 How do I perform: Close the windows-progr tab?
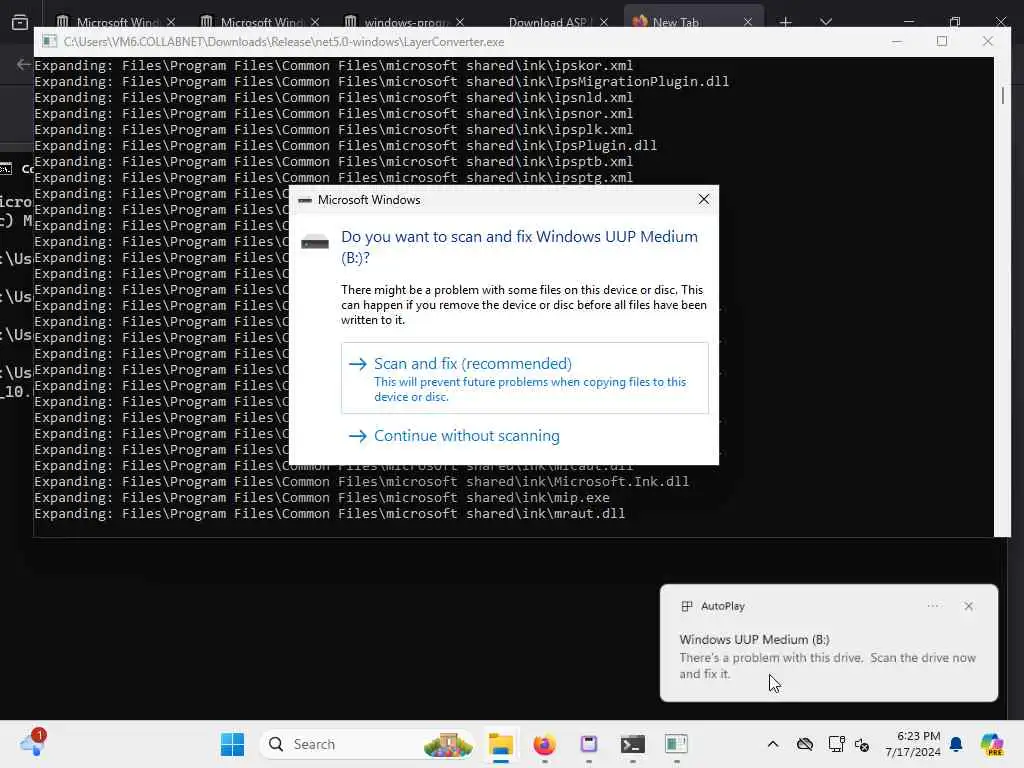[460, 22]
